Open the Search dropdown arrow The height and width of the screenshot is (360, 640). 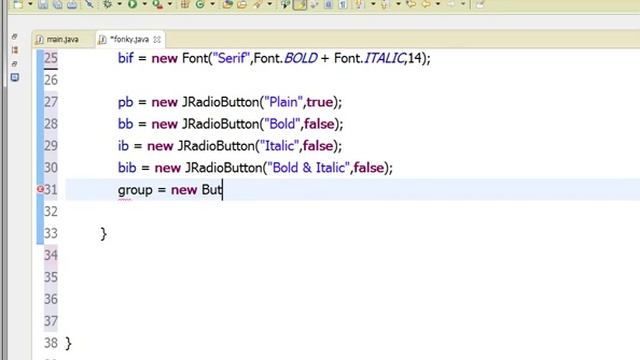[x=270, y=4]
